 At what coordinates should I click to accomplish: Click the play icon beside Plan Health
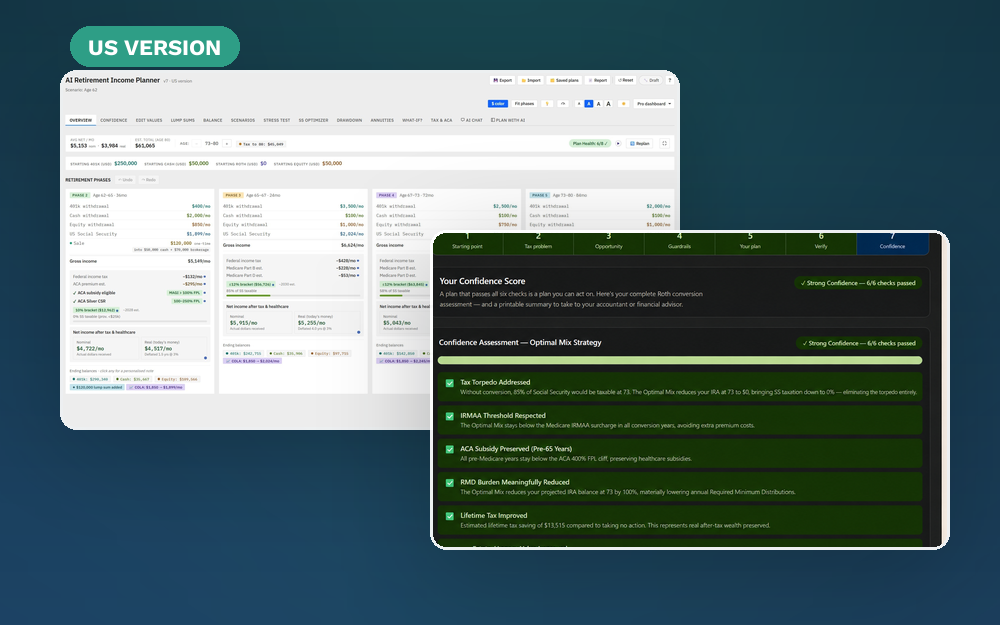point(618,143)
